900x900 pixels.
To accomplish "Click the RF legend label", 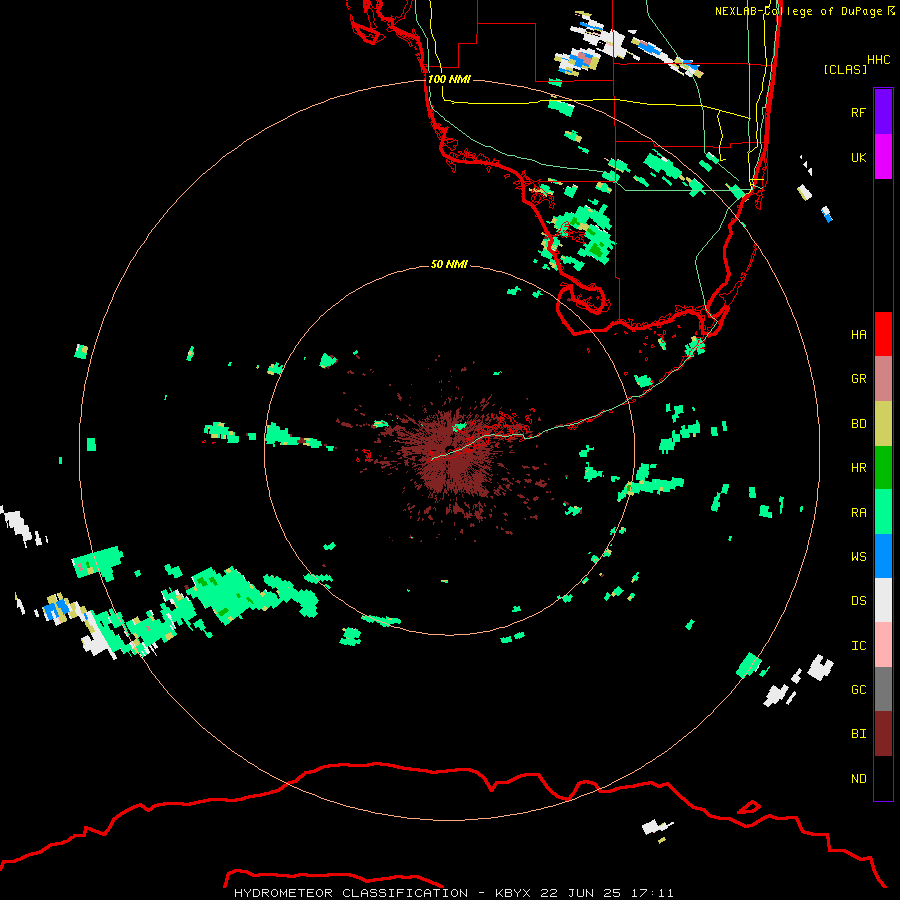I will (x=858, y=112).
